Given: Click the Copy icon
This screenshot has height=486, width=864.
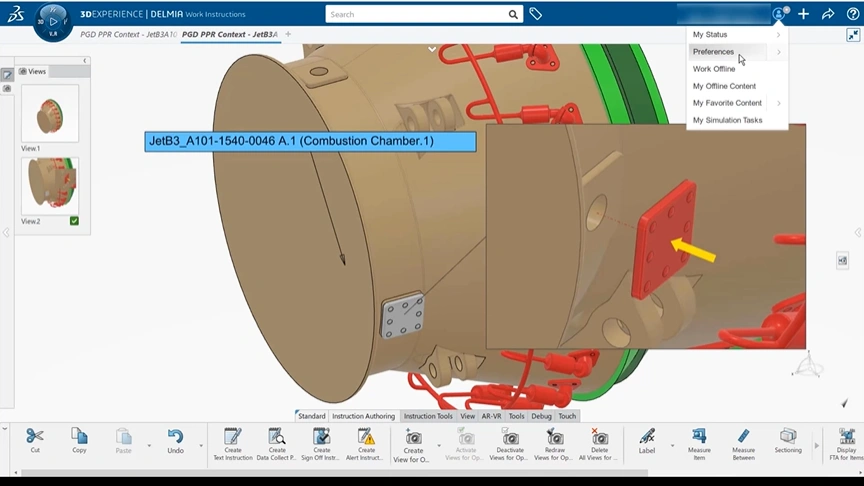Looking at the screenshot, I should pos(79,436).
